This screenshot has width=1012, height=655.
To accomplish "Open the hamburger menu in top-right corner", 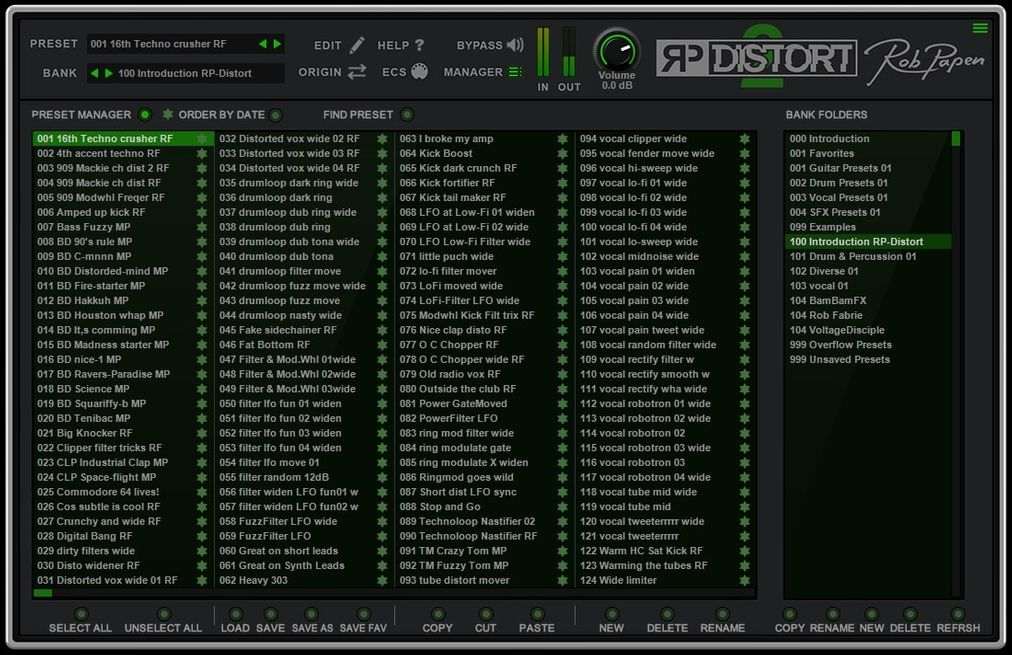I will [981, 27].
